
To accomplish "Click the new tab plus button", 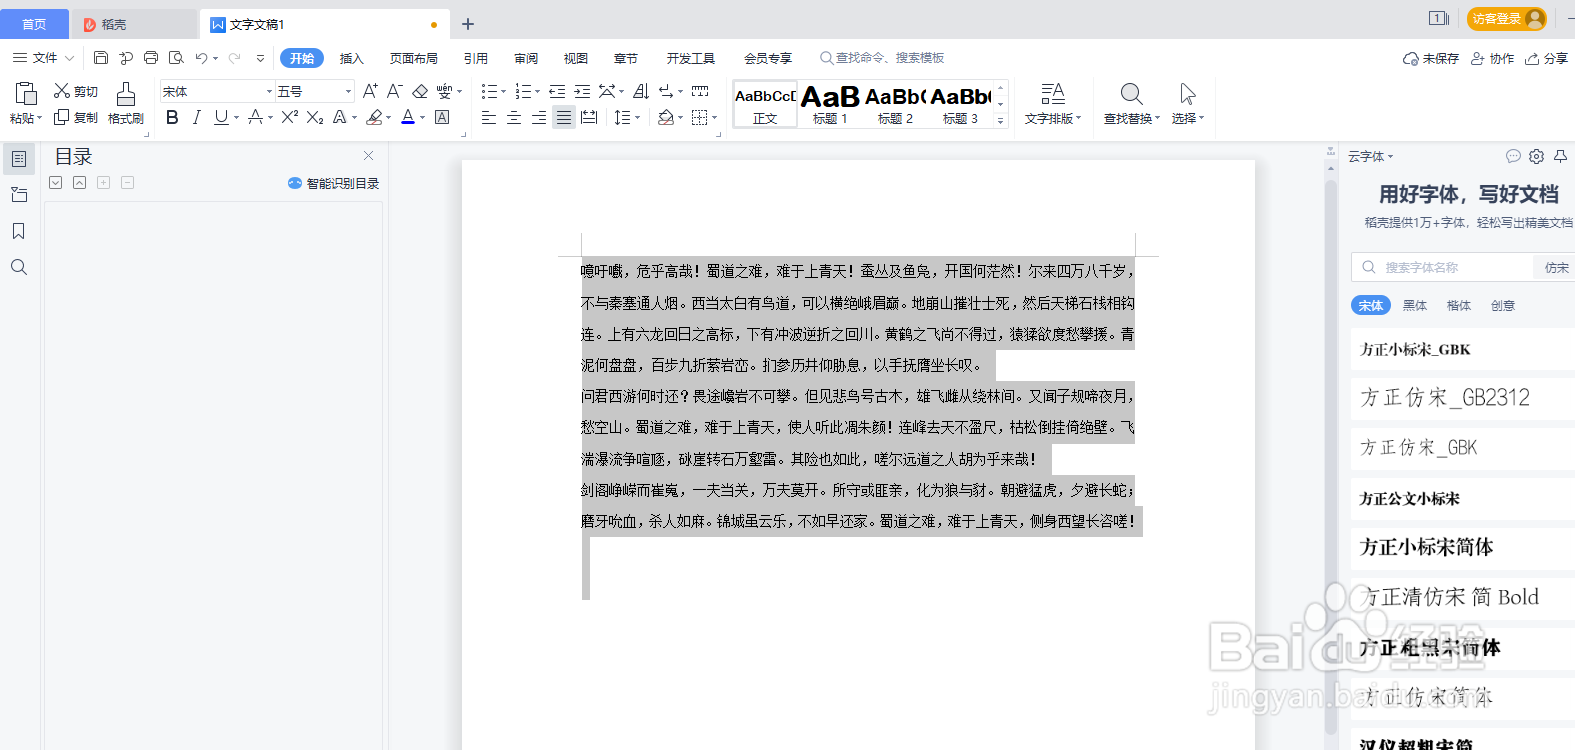I will [468, 24].
